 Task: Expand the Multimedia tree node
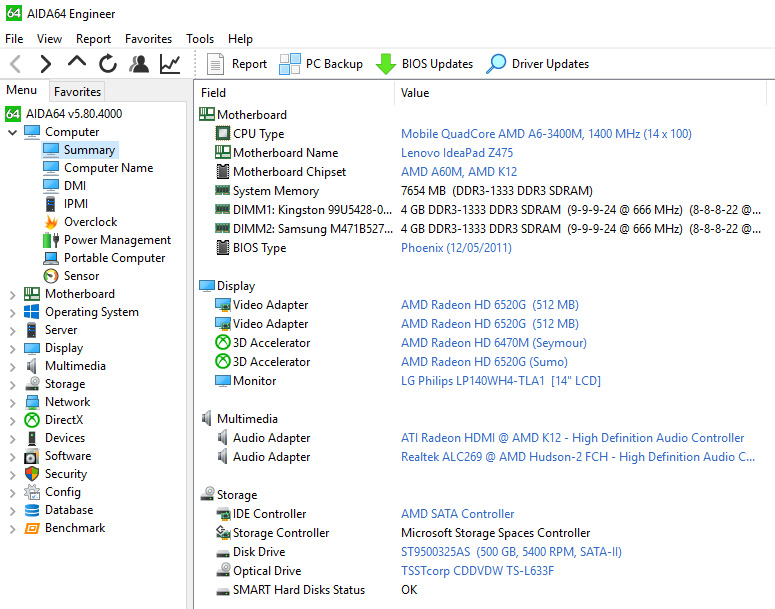(13, 366)
